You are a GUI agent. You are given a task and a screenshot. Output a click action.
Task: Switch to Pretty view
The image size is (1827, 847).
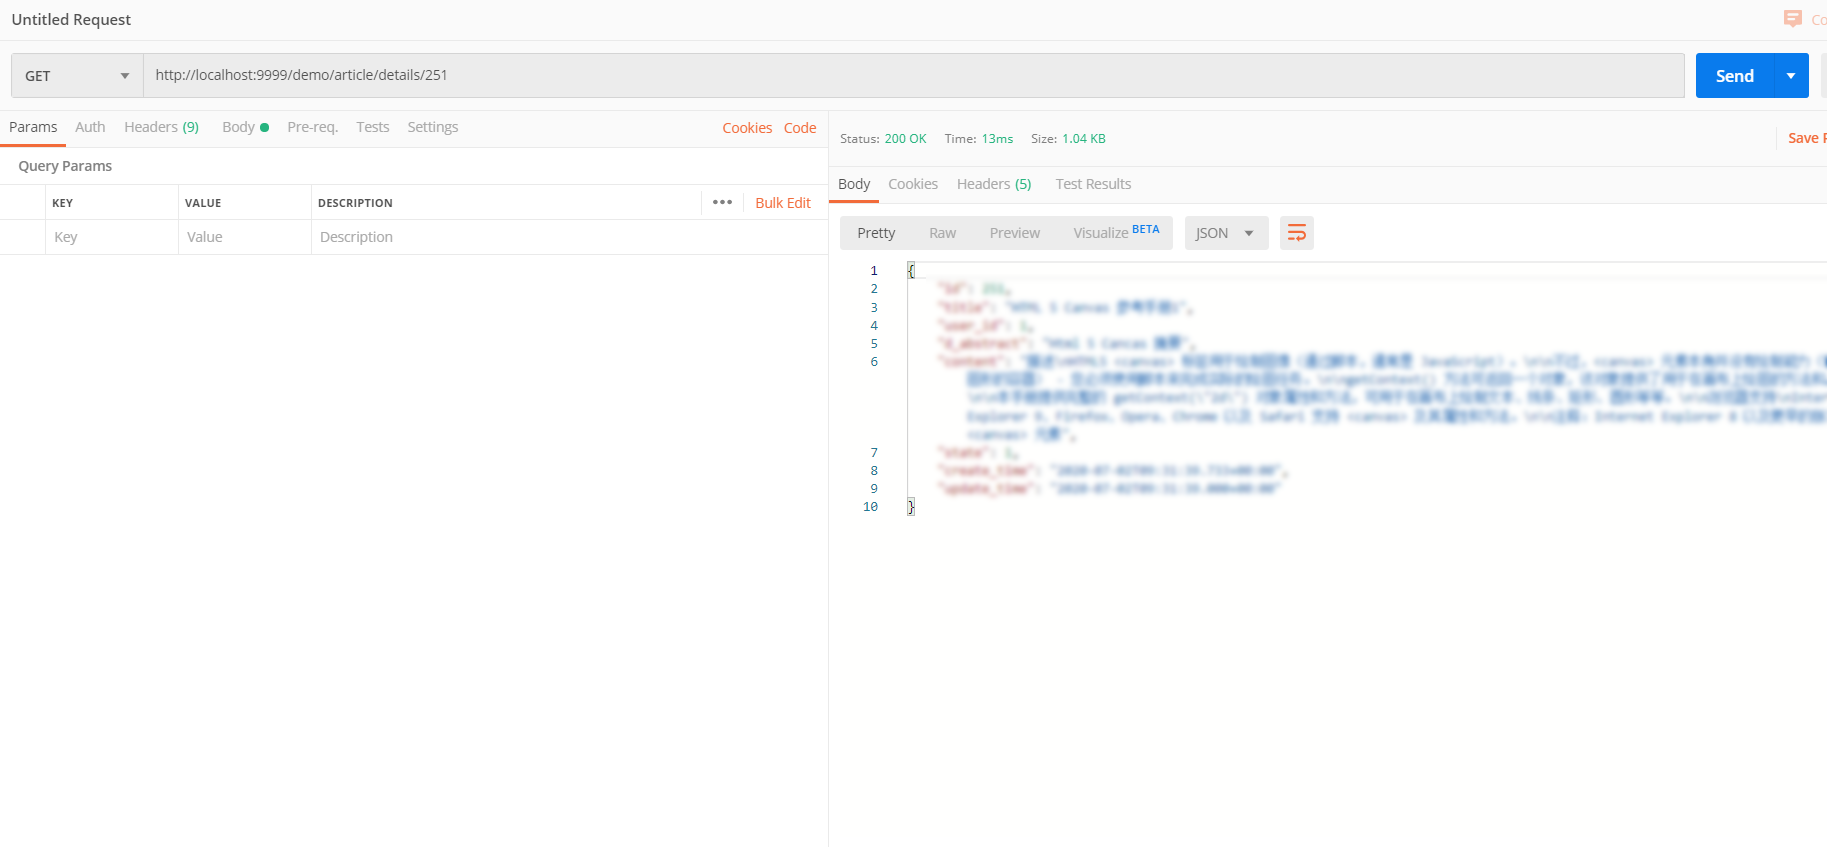click(x=876, y=233)
